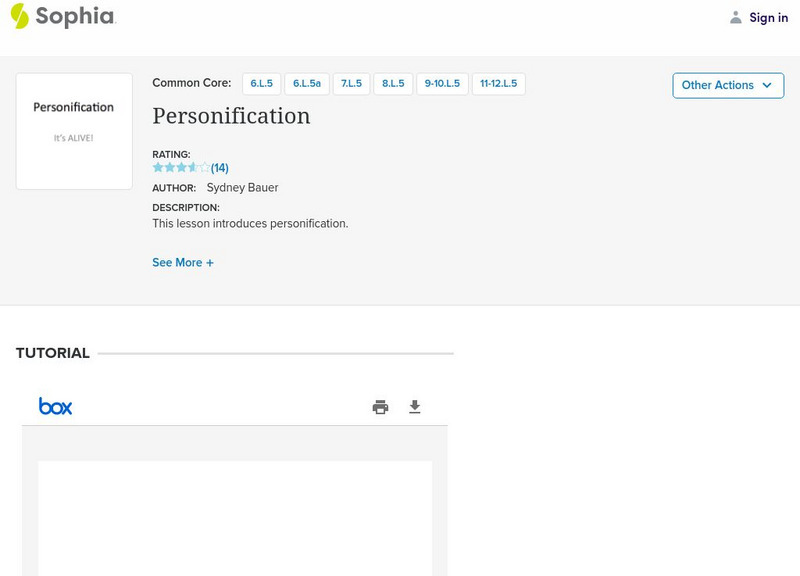Click the Box logo
The height and width of the screenshot is (576, 800).
tap(56, 406)
